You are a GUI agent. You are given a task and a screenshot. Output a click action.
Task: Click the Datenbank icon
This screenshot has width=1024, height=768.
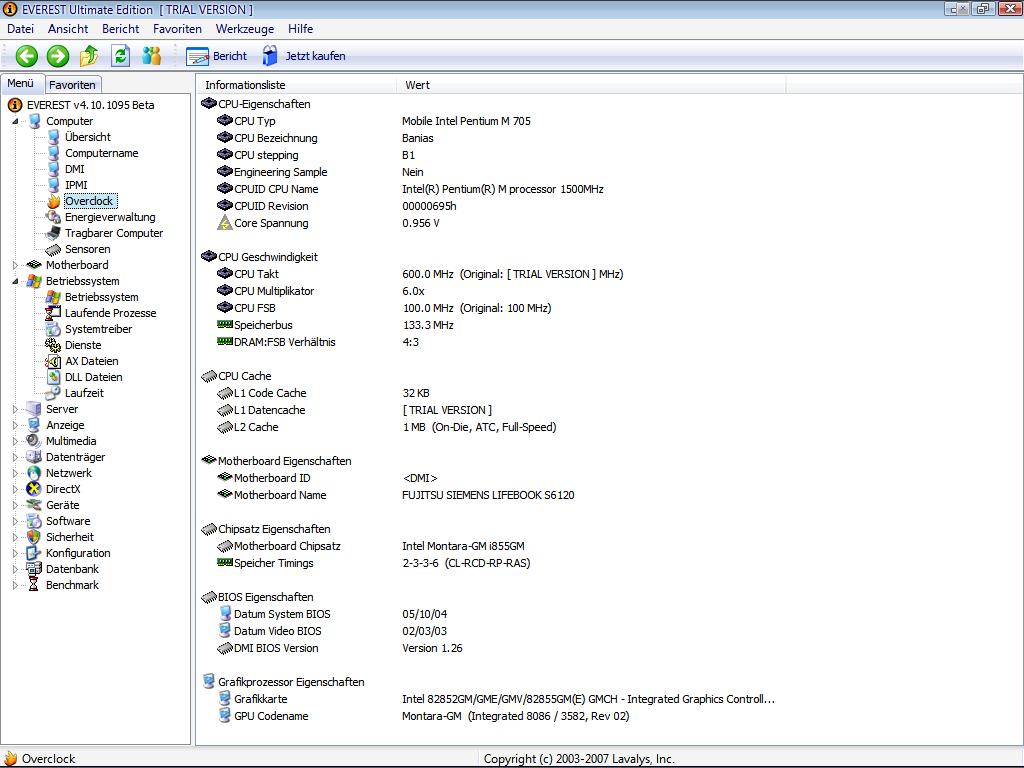pyautogui.click(x=34, y=569)
